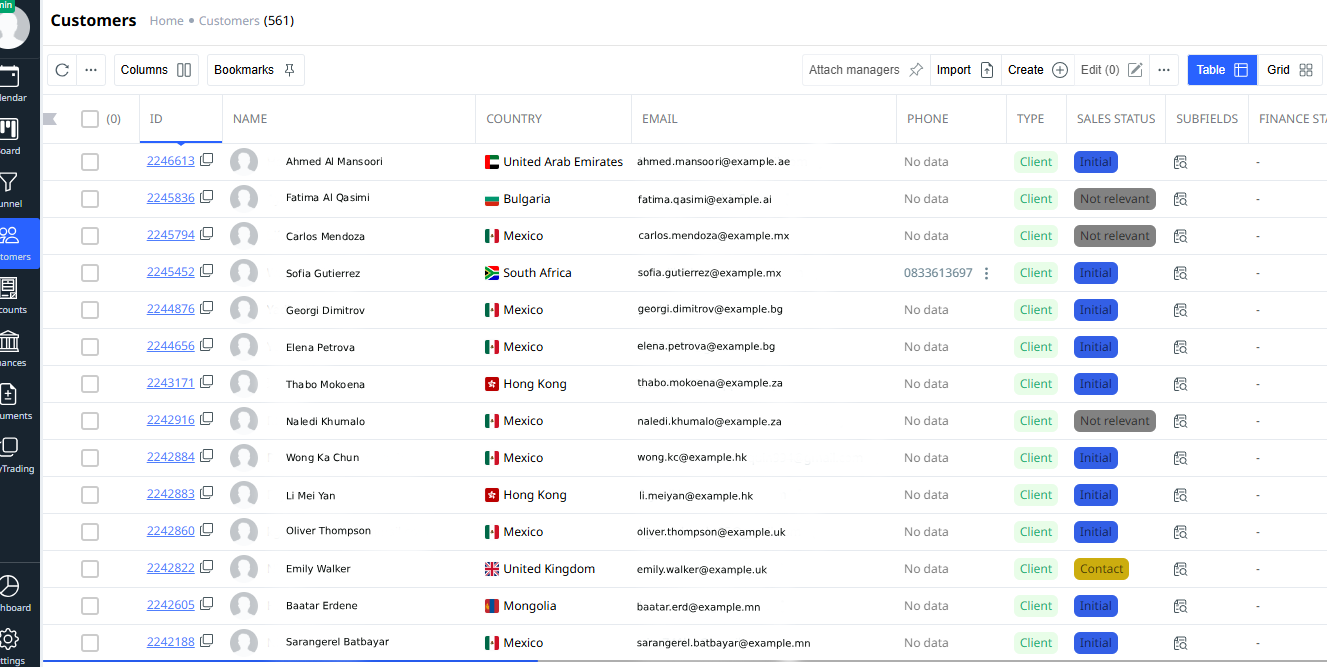Open the toolbar overflow menu next to Edit
This screenshot has width=1327, height=667.
point(1163,70)
